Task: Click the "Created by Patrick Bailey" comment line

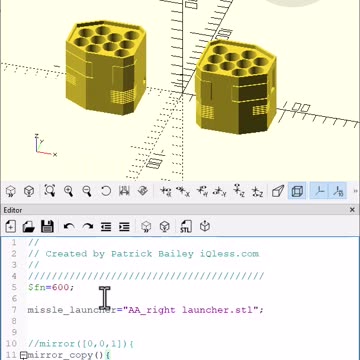Action: click(143, 254)
